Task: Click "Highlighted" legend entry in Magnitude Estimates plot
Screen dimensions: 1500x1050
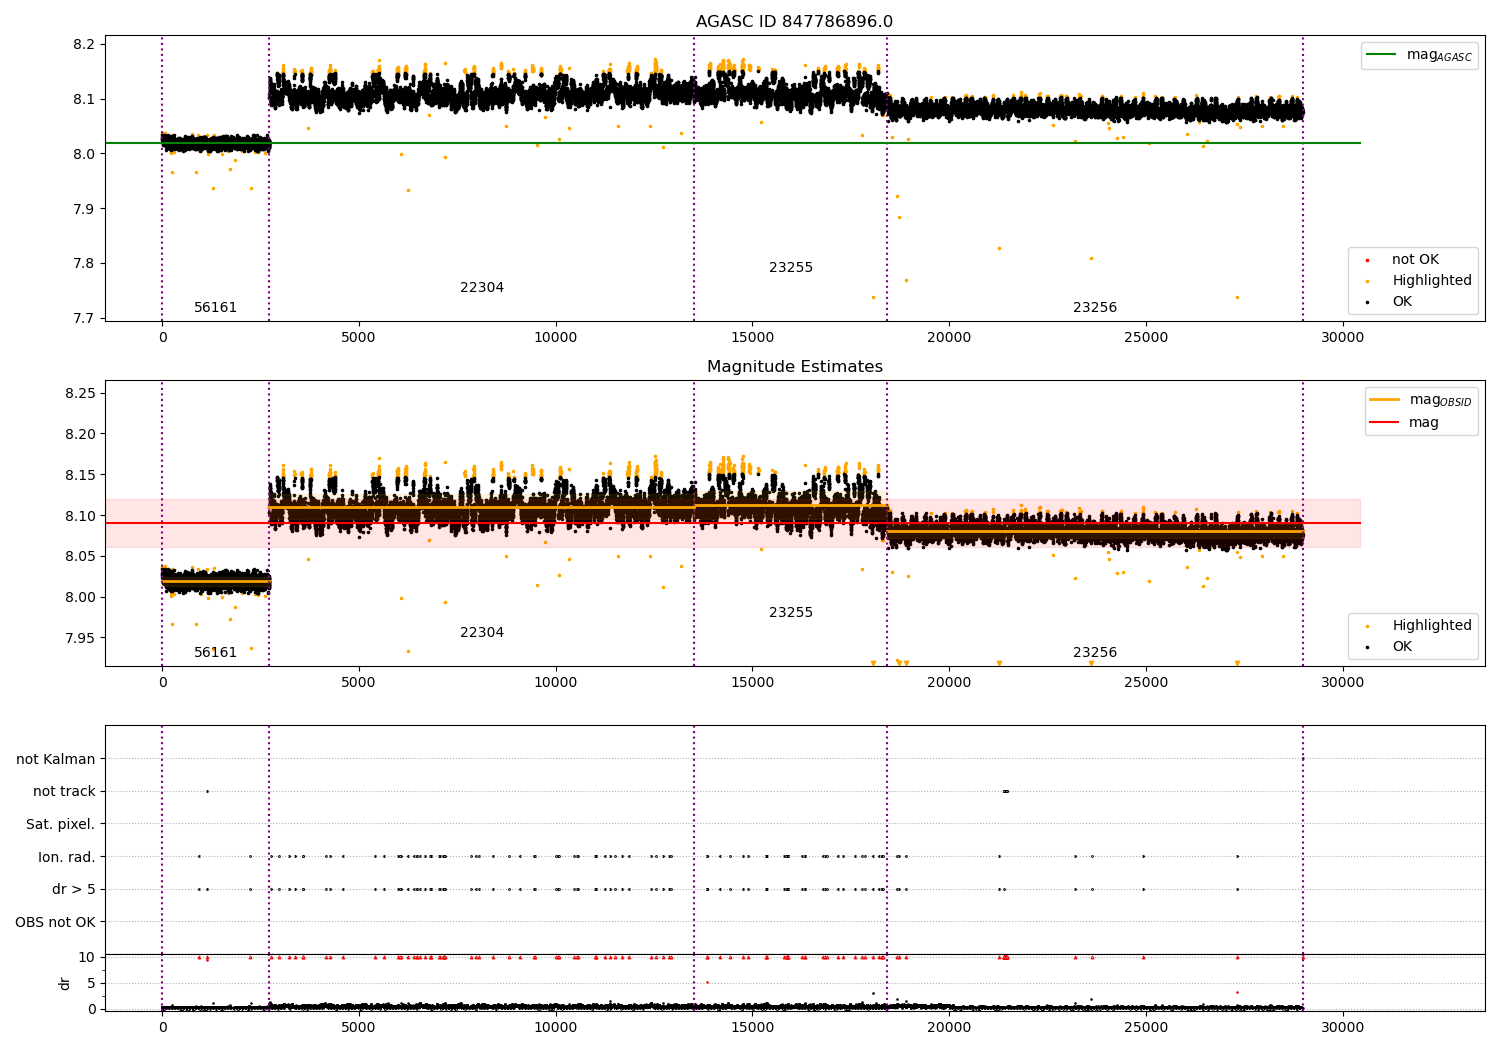Action: [x=1432, y=626]
